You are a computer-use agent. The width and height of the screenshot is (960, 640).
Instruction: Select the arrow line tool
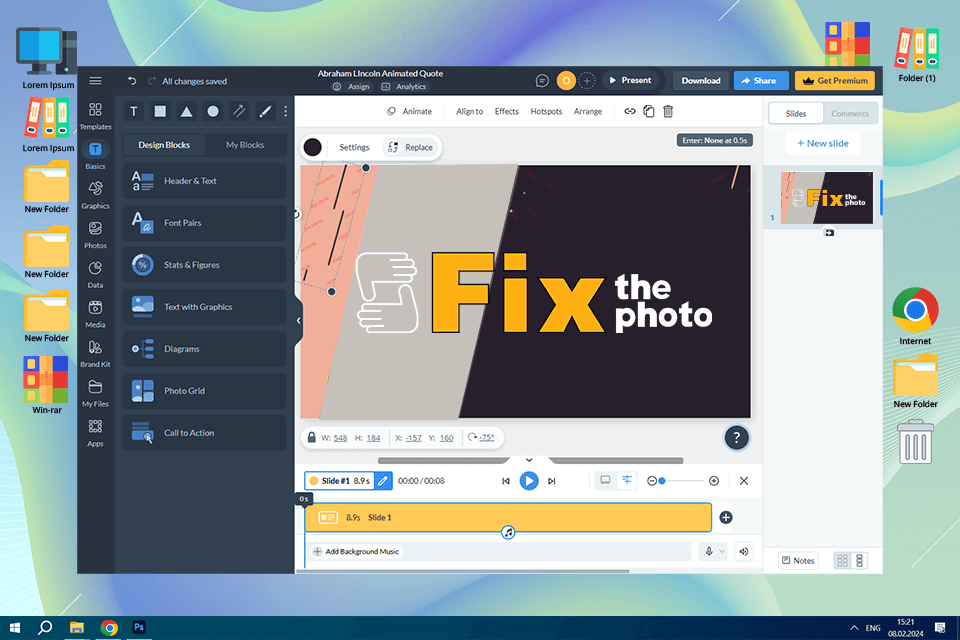tap(239, 111)
